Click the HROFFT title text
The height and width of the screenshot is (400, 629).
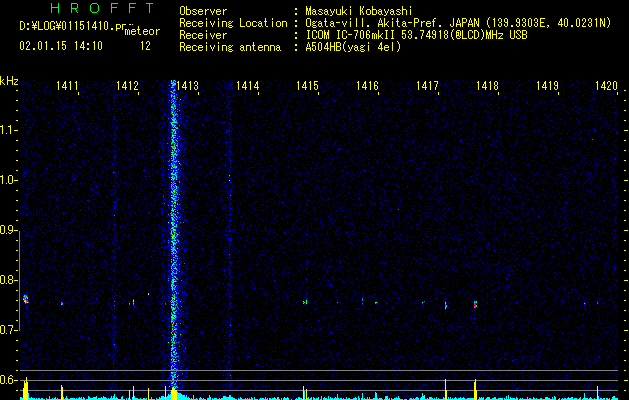pyautogui.click(x=102, y=8)
